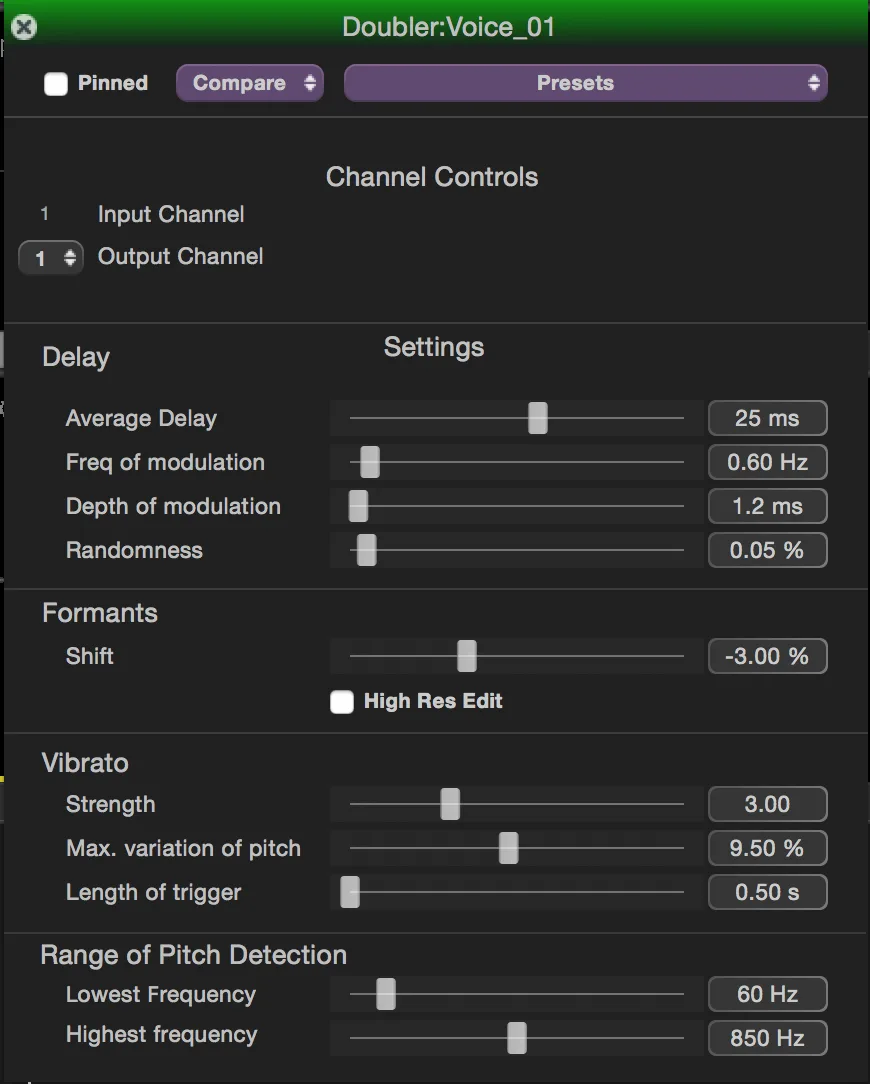Open the Compare dropdown
Screen dimensions: 870x1084
pos(249,83)
